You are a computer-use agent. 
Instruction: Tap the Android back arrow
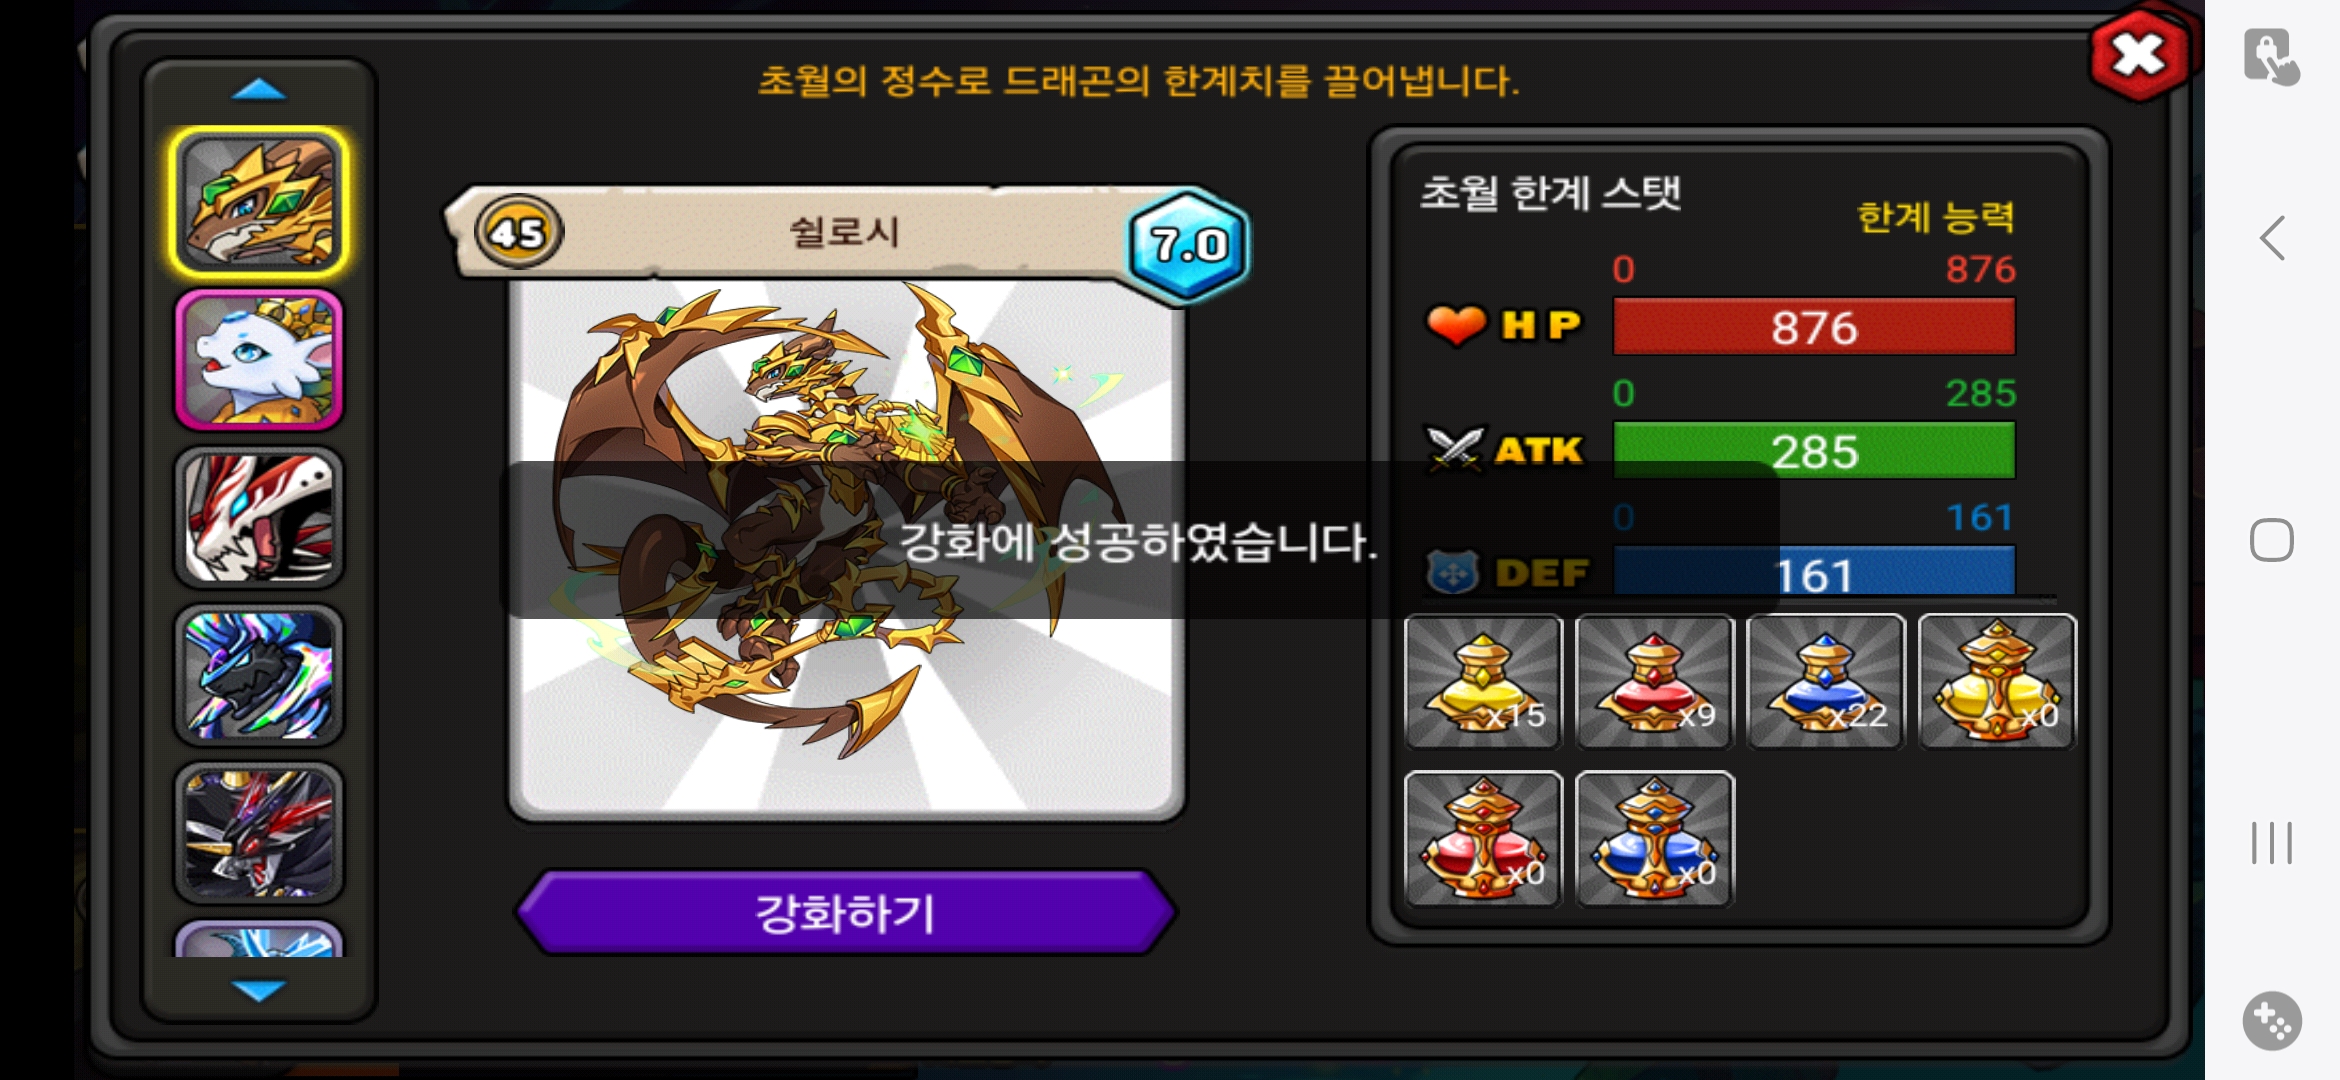(x=2272, y=238)
